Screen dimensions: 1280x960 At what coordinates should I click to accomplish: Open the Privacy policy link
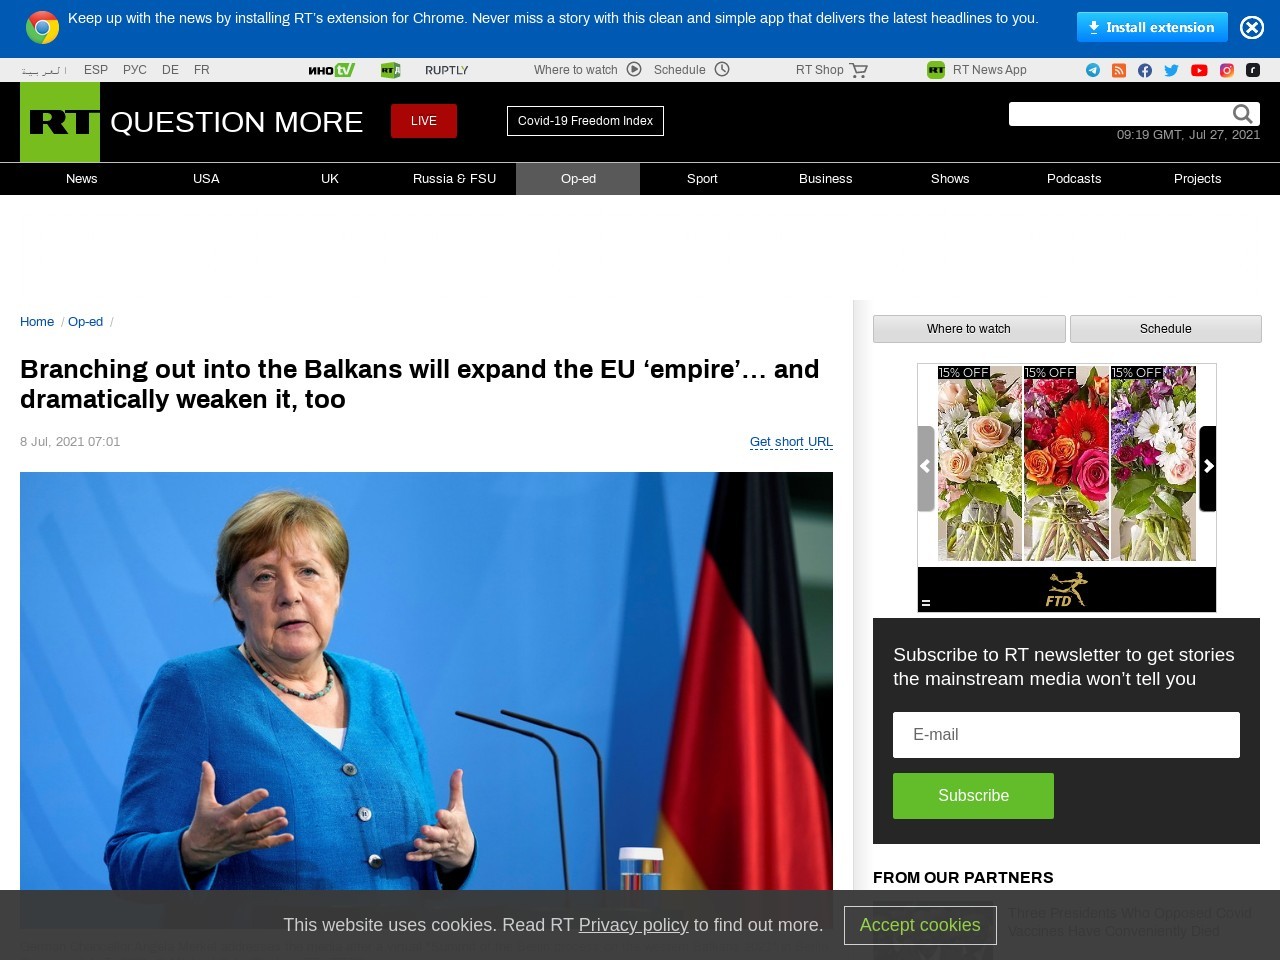[x=633, y=925]
